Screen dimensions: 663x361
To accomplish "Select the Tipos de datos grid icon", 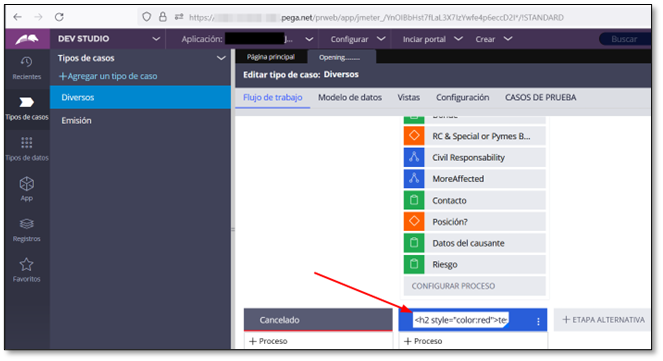I will pos(27,142).
